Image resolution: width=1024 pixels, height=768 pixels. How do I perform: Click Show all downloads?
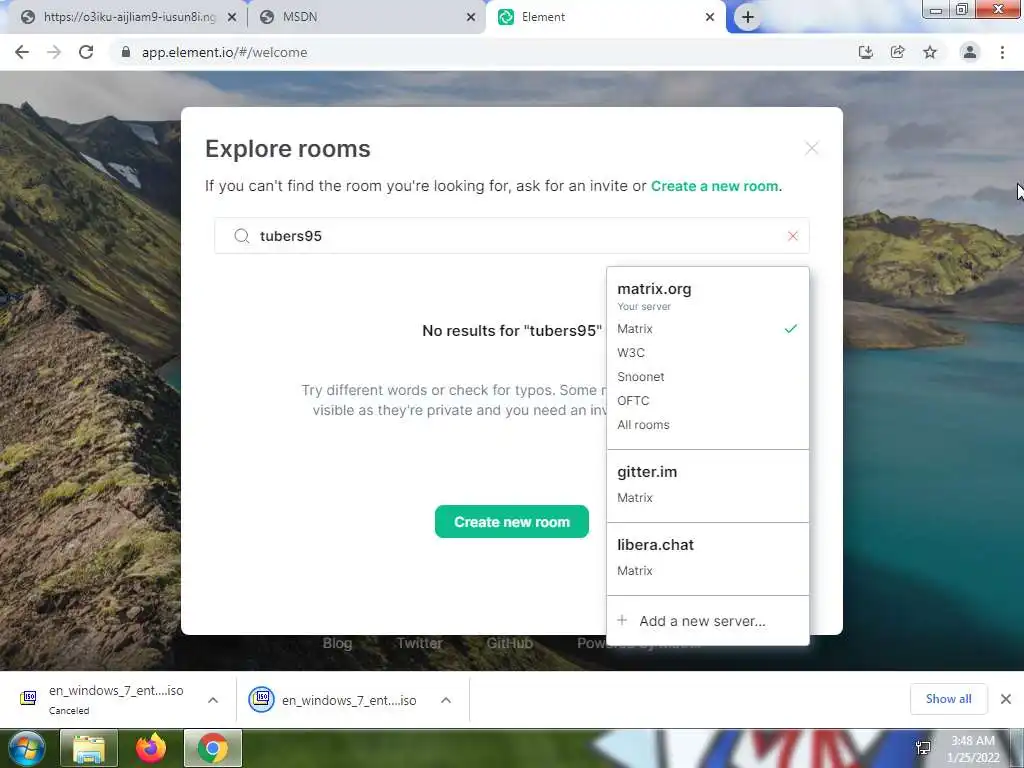[948, 699]
